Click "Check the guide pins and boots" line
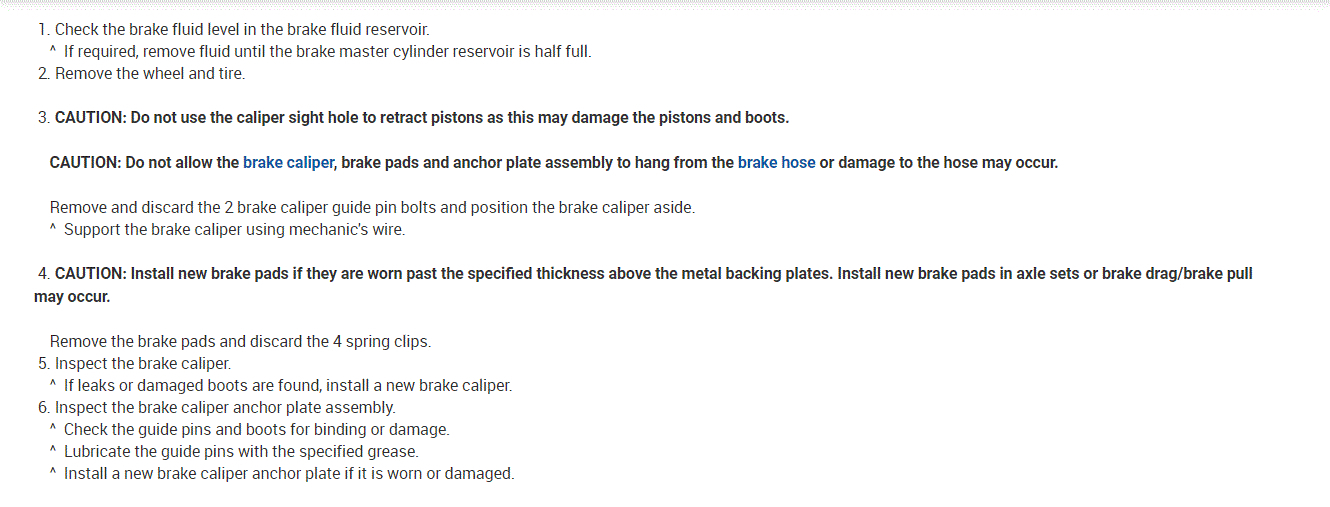 click(257, 430)
